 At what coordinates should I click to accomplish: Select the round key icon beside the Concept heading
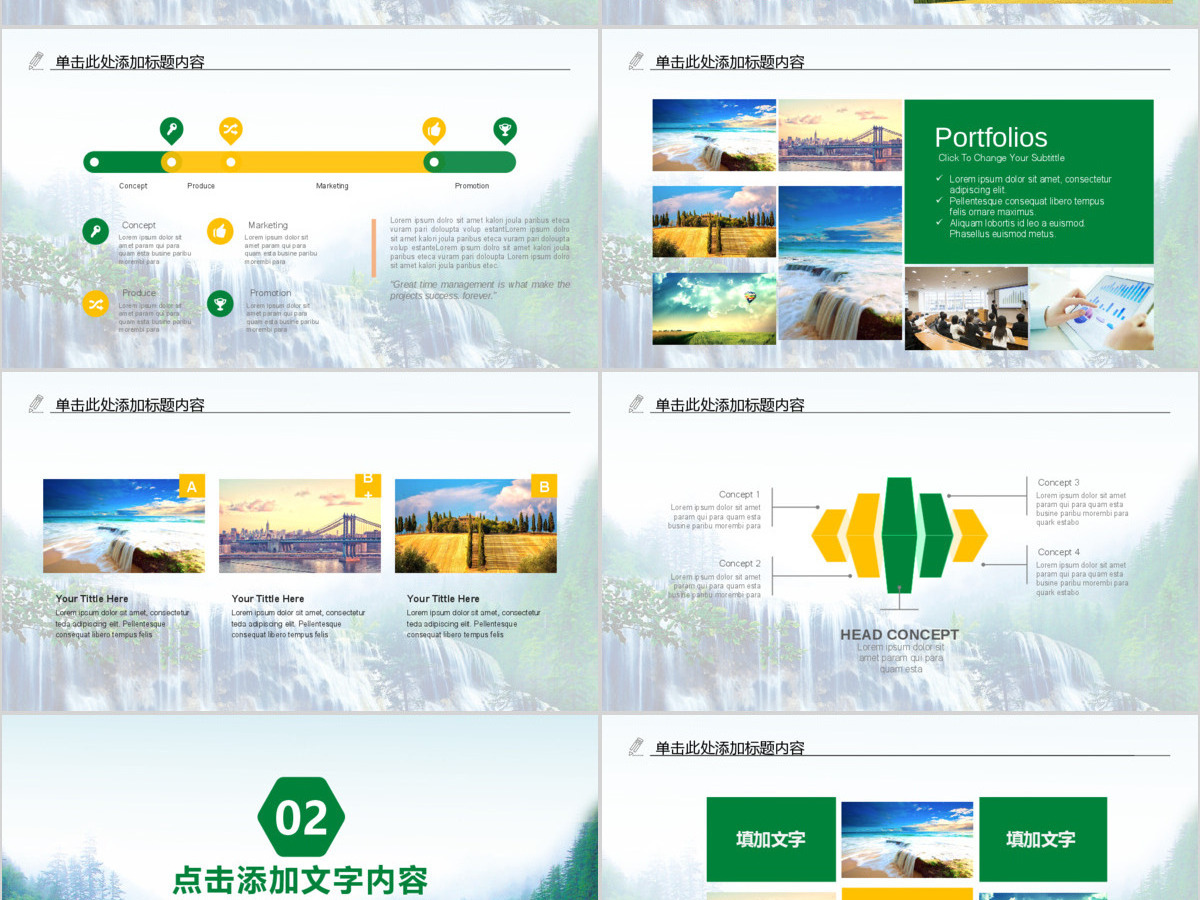95,232
